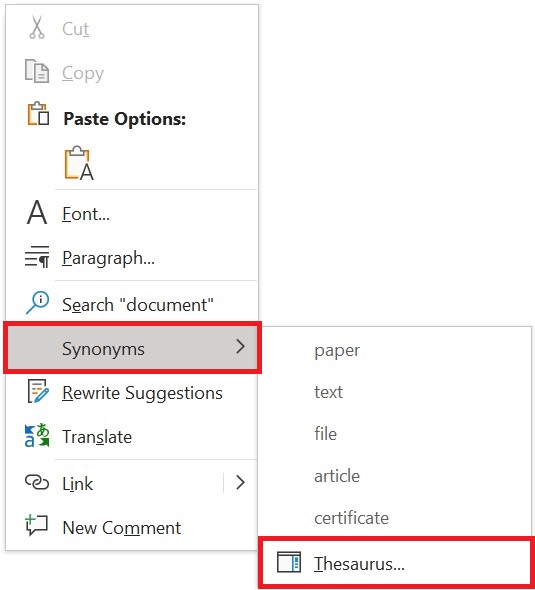Viewport: 535px width, 590px height.
Task: Click the Translate language icon
Action: tap(37, 435)
